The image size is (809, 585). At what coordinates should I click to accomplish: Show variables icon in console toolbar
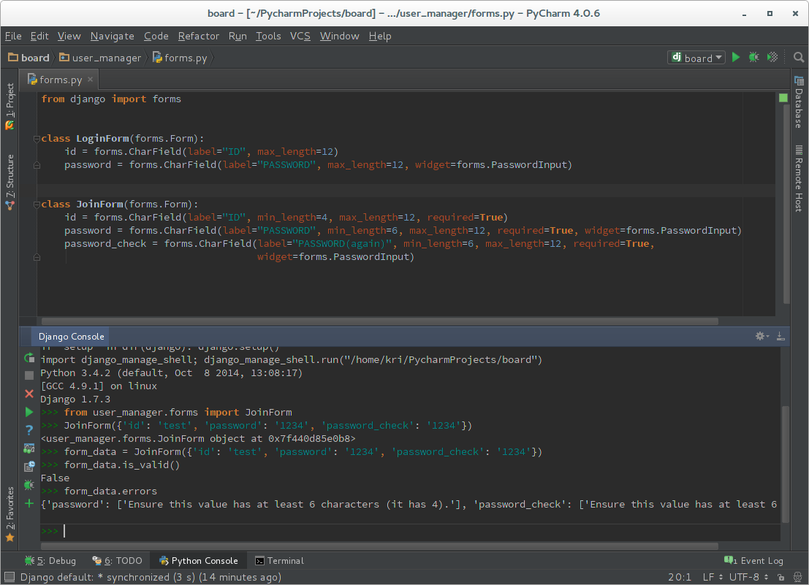click(29, 448)
